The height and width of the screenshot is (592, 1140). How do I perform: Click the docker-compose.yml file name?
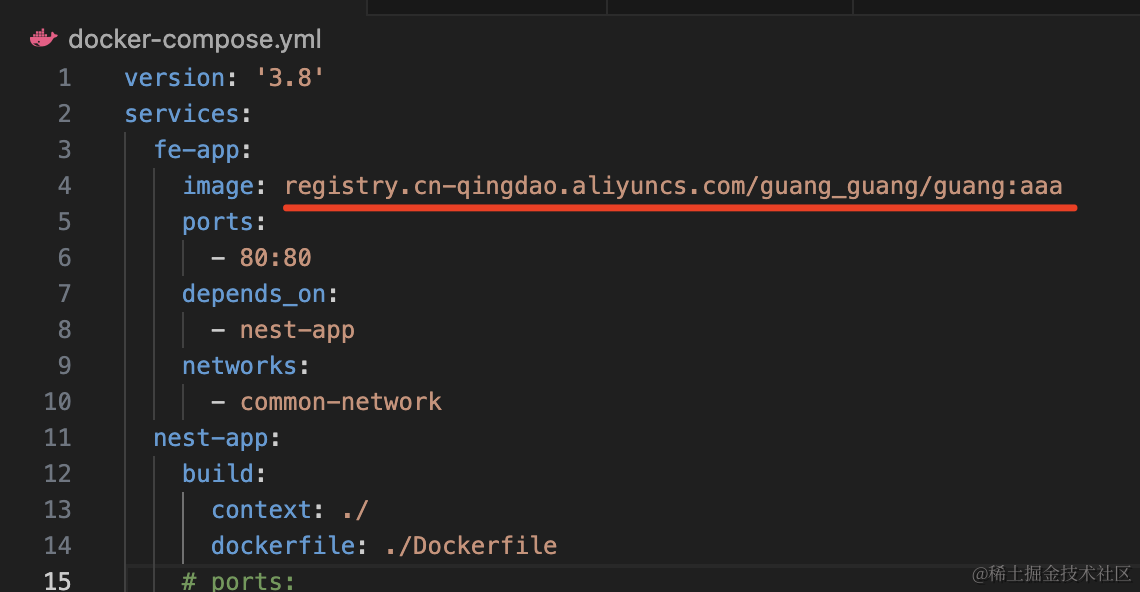point(195,39)
